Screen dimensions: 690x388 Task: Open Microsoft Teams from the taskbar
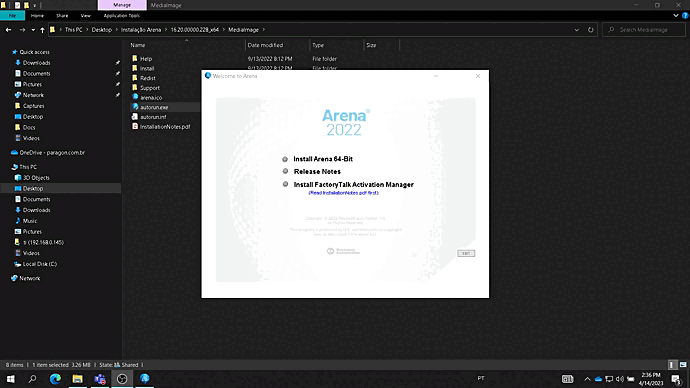[100, 379]
